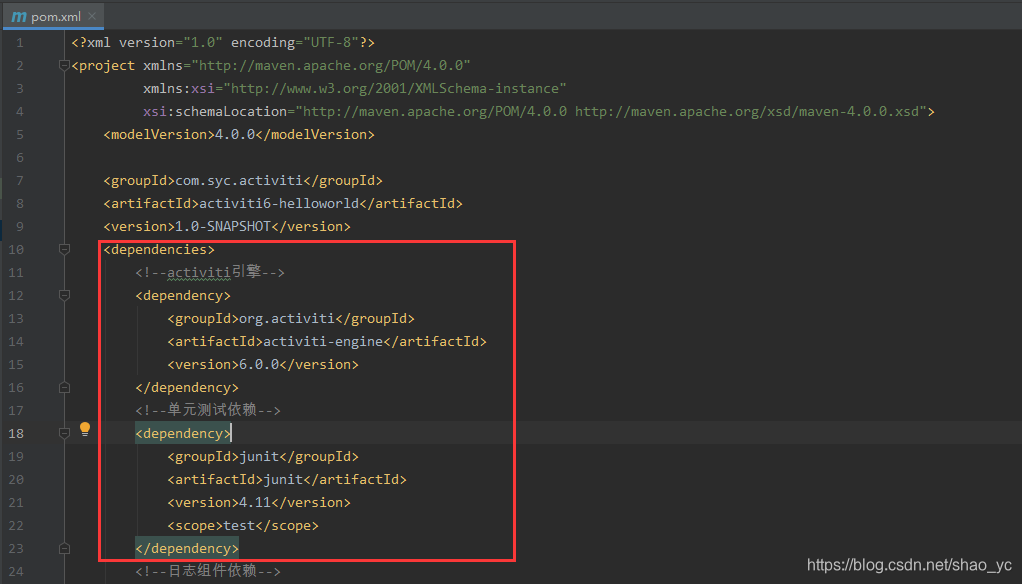Click line number 7 in the gutter
Screen dimensions: 1022x584
pos(19,180)
